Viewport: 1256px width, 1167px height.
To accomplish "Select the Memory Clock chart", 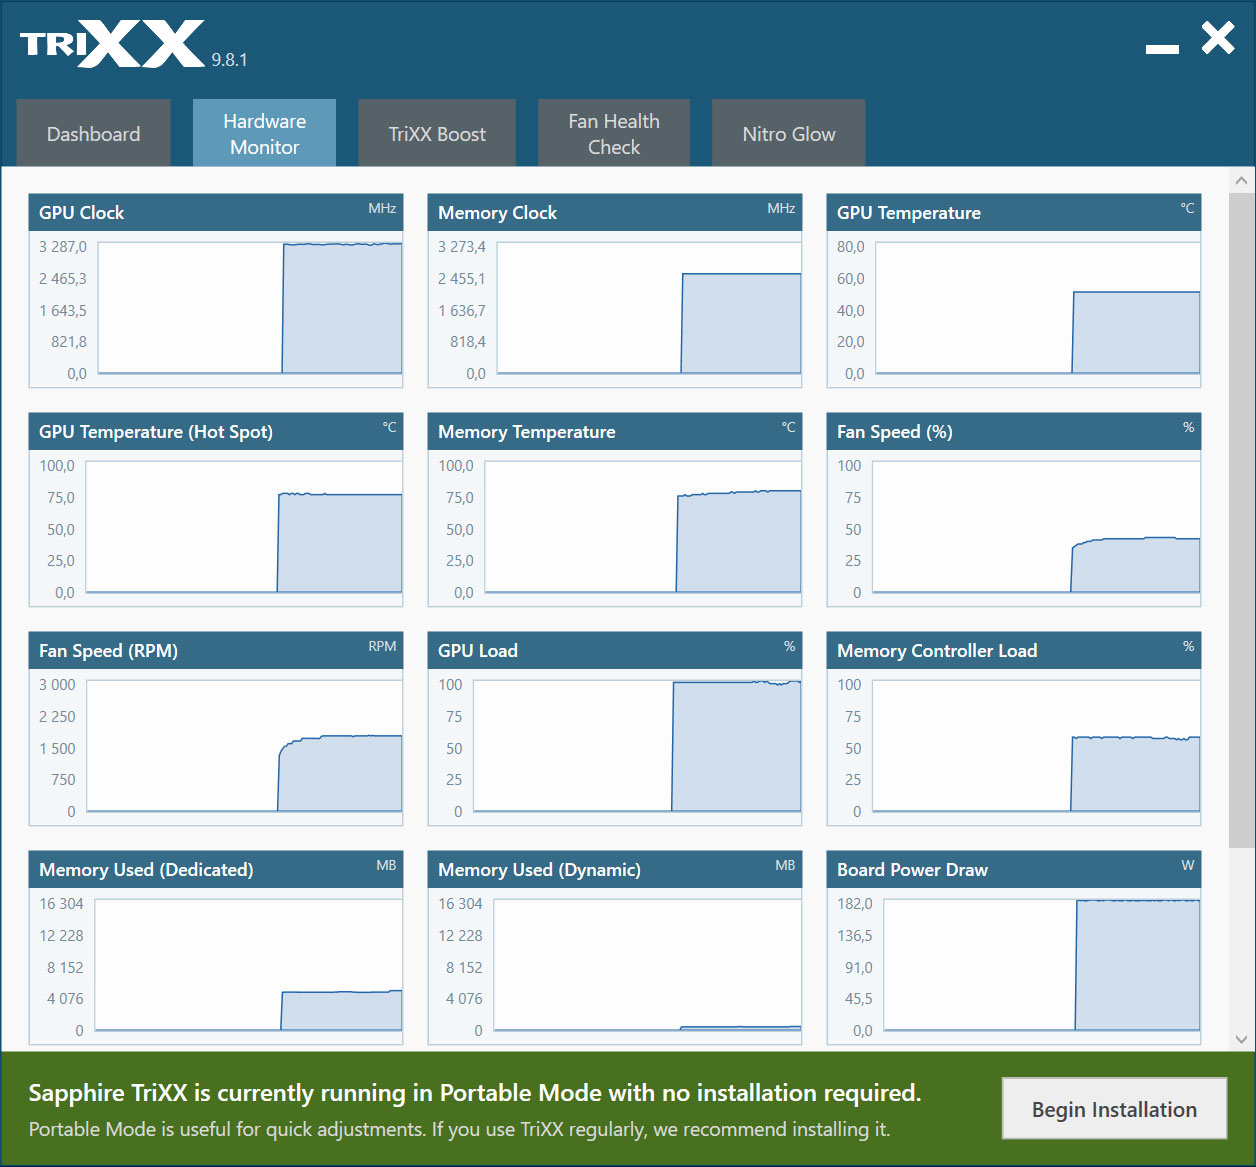I will pyautogui.click(x=649, y=308).
